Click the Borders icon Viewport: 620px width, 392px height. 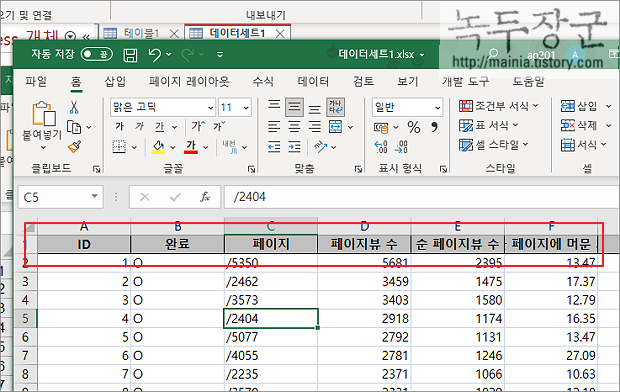click(119, 147)
